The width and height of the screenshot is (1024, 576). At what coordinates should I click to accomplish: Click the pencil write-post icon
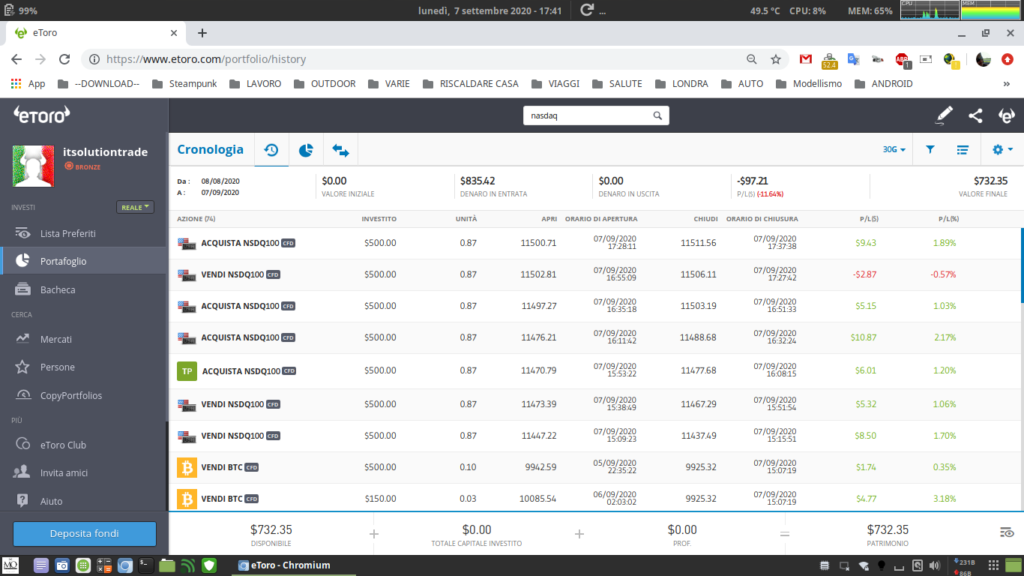pos(943,116)
